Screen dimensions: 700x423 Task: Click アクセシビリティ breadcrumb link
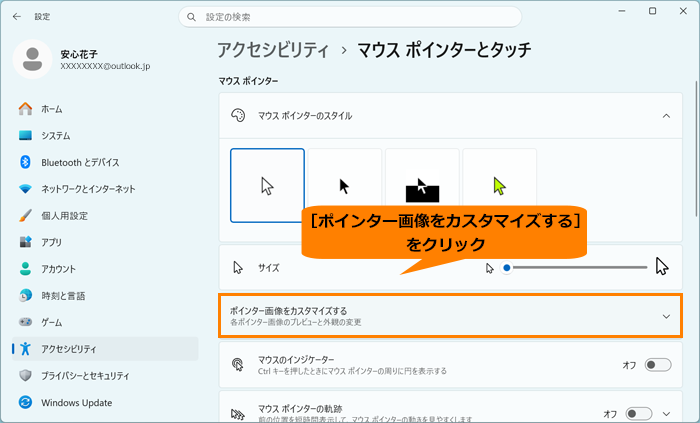(273, 50)
